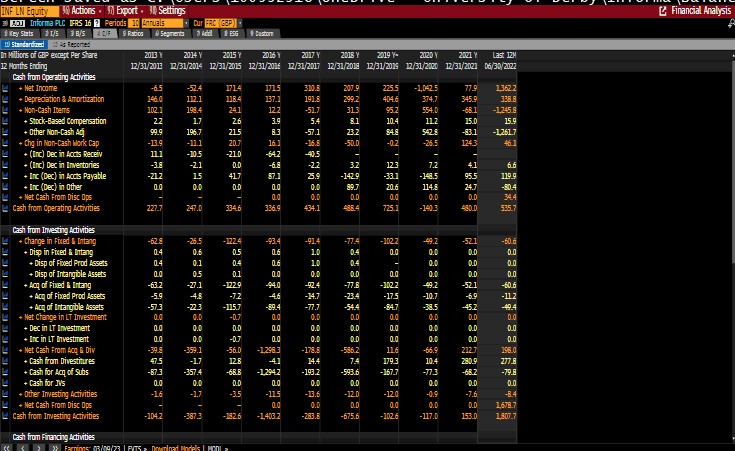Click the INF LN Equity ticker field
The height and width of the screenshot is (451, 735).
pyautogui.click(x=29, y=11)
